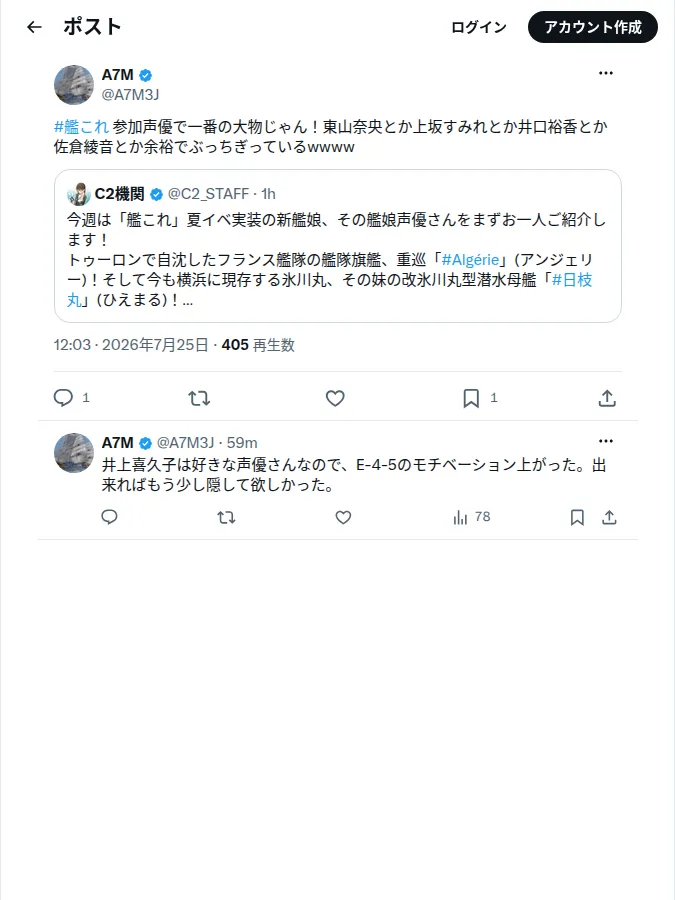Image resolution: width=675 pixels, height=900 pixels.
Task: Repost the 59m follow-up post
Action: point(226,517)
